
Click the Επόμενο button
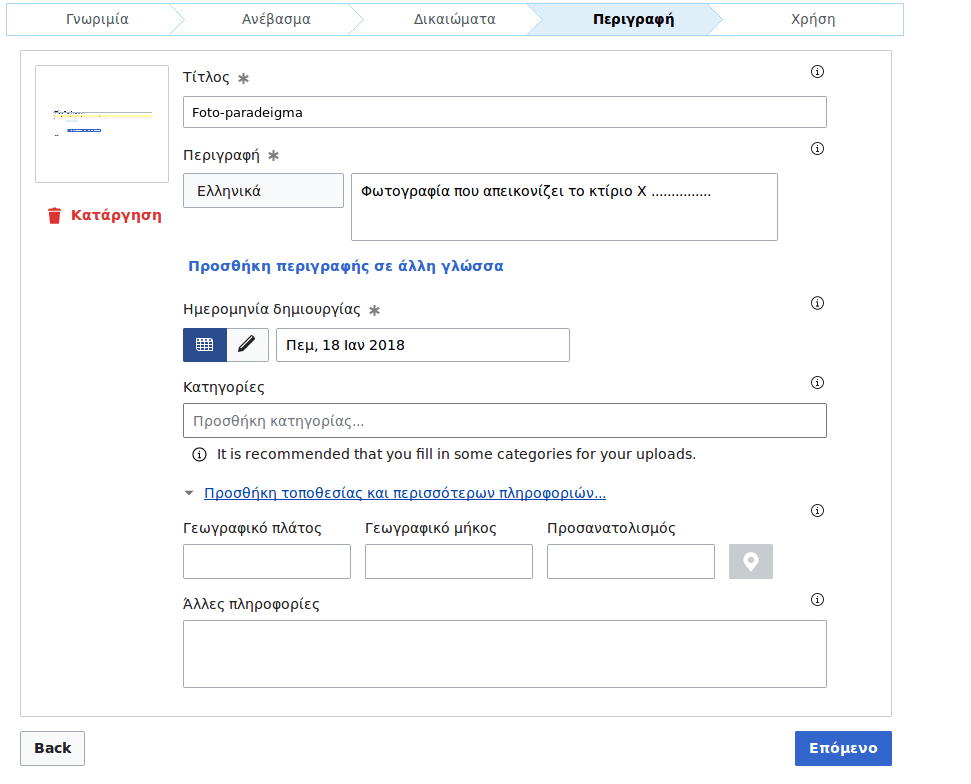(842, 748)
